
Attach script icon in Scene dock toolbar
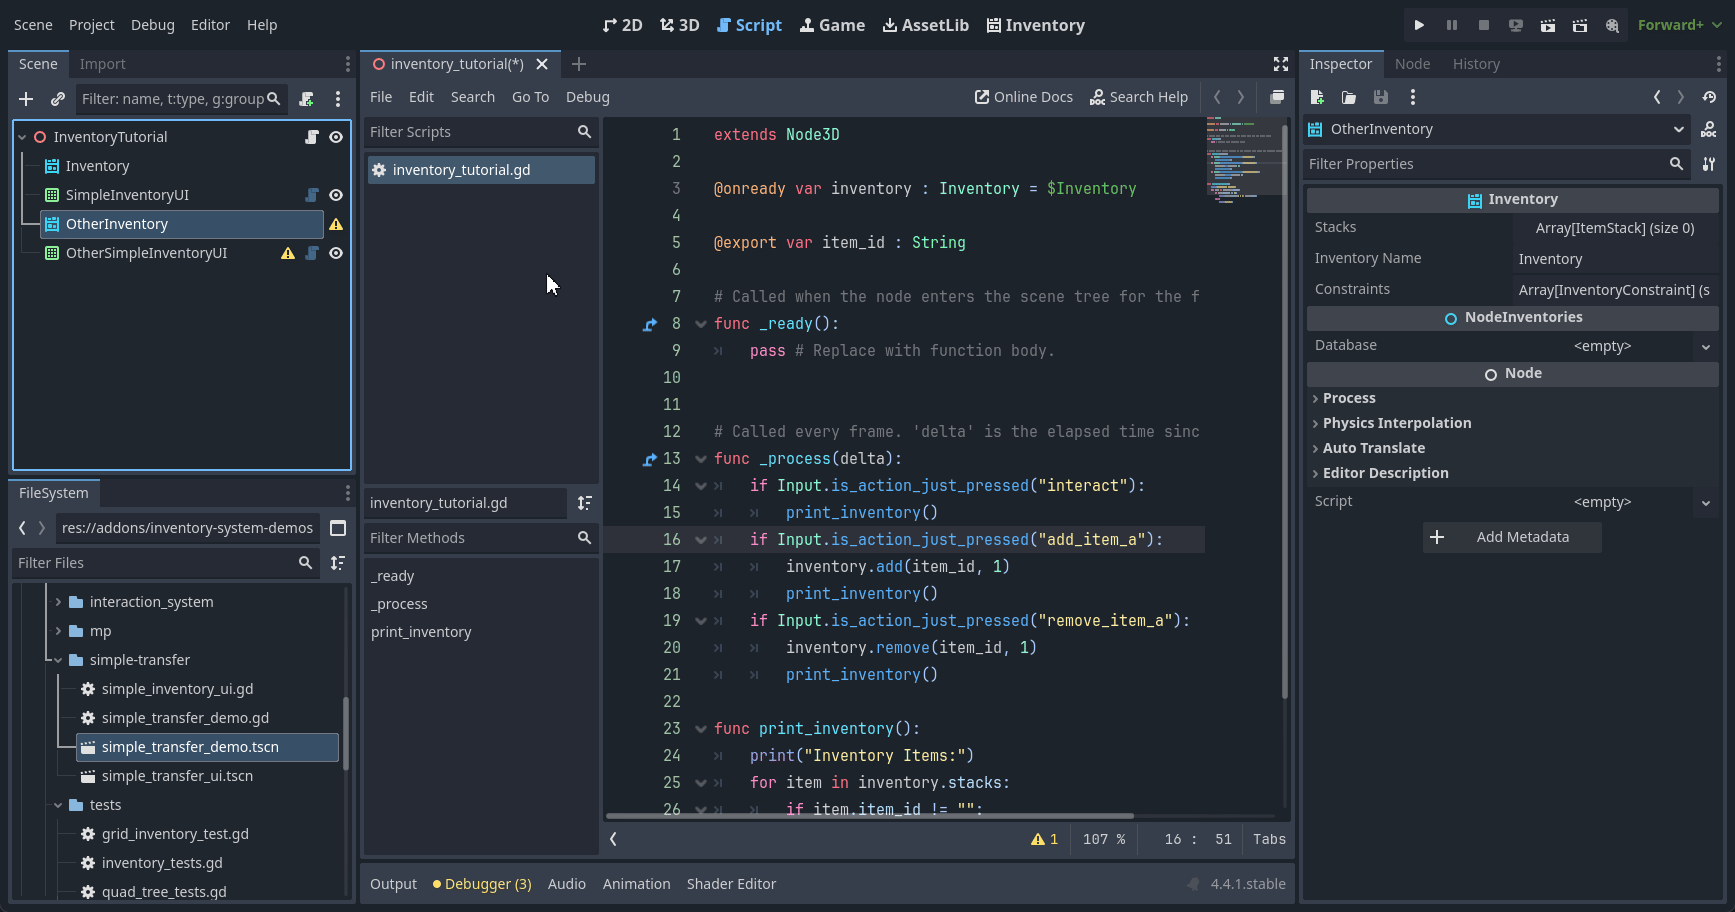[x=306, y=99]
